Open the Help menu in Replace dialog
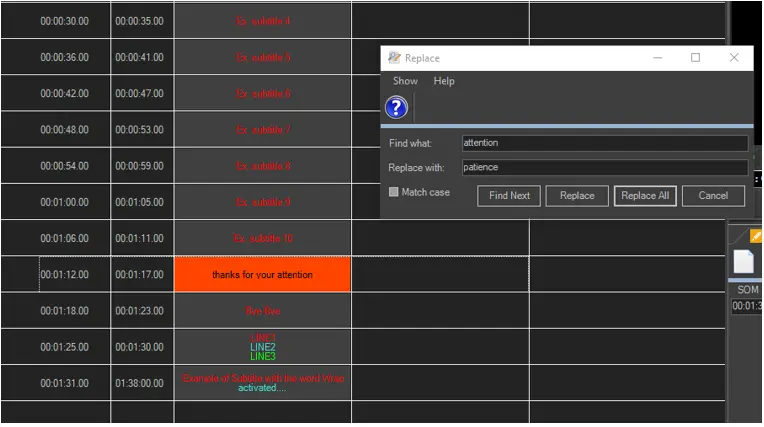 (444, 81)
